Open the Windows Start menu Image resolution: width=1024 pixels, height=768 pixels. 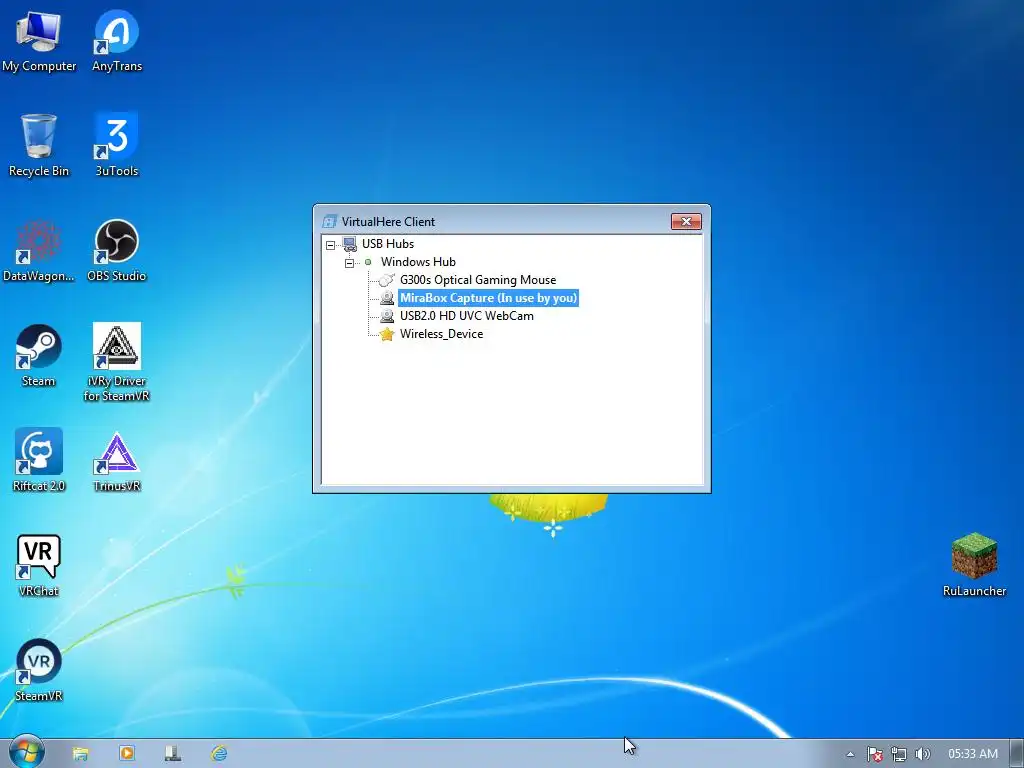(26, 753)
